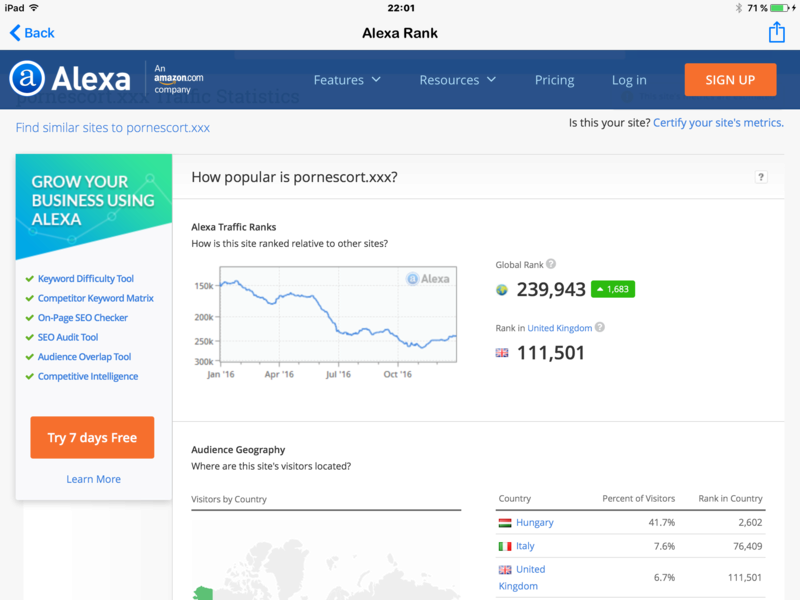Click the Audience Geography heading

[x=238, y=449]
